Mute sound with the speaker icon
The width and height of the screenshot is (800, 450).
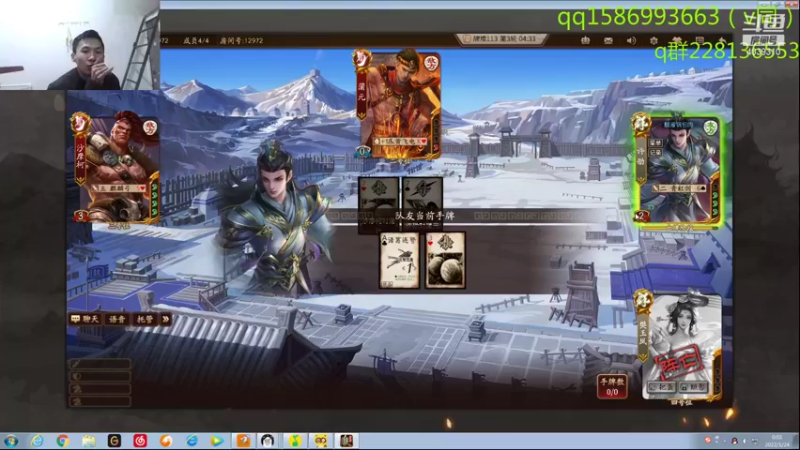(x=631, y=40)
